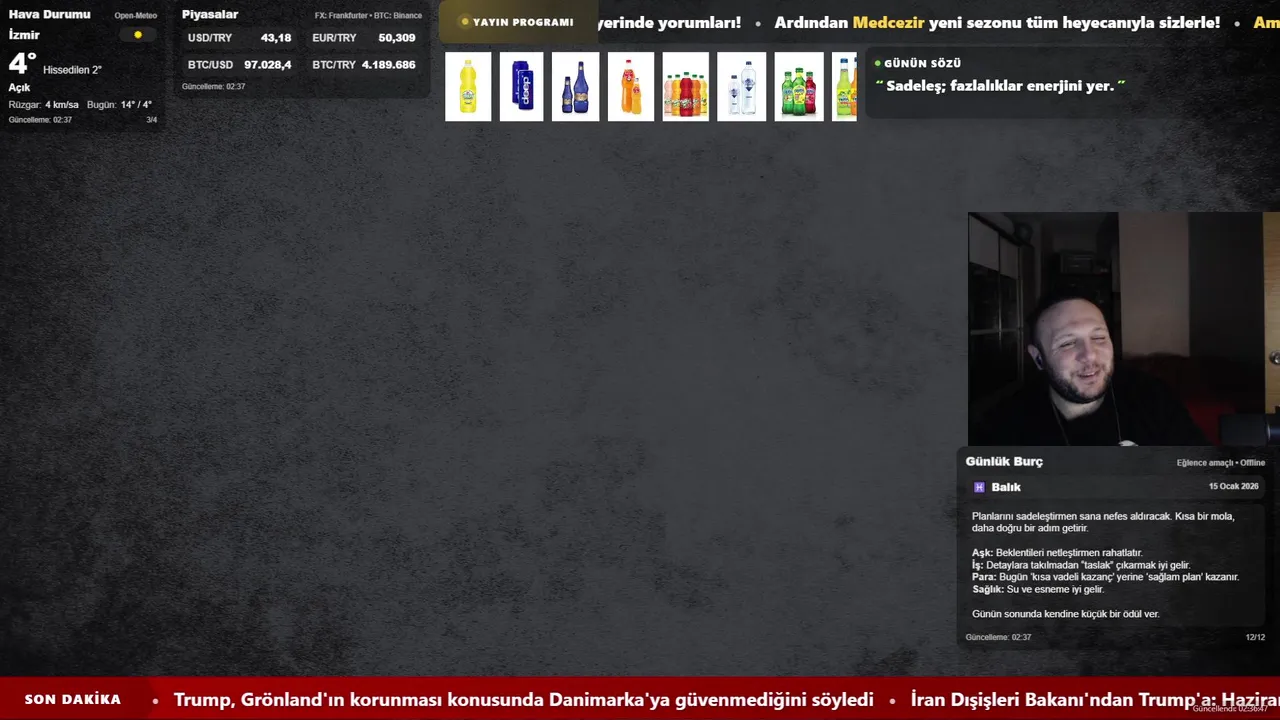Click the Günlük Burç widget title

point(1004,461)
